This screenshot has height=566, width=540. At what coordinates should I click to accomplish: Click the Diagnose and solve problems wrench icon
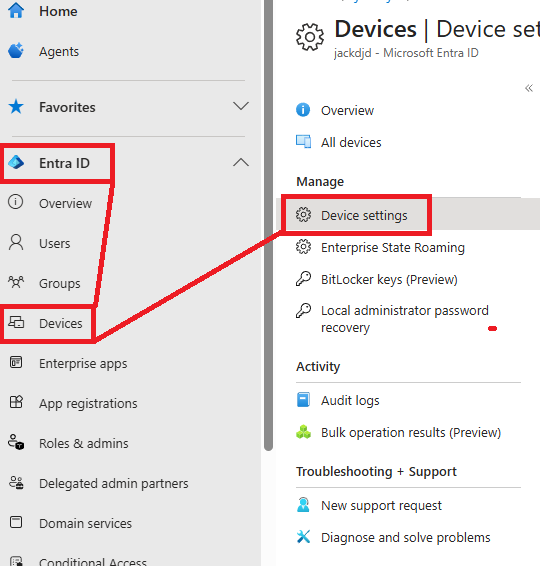pos(303,537)
